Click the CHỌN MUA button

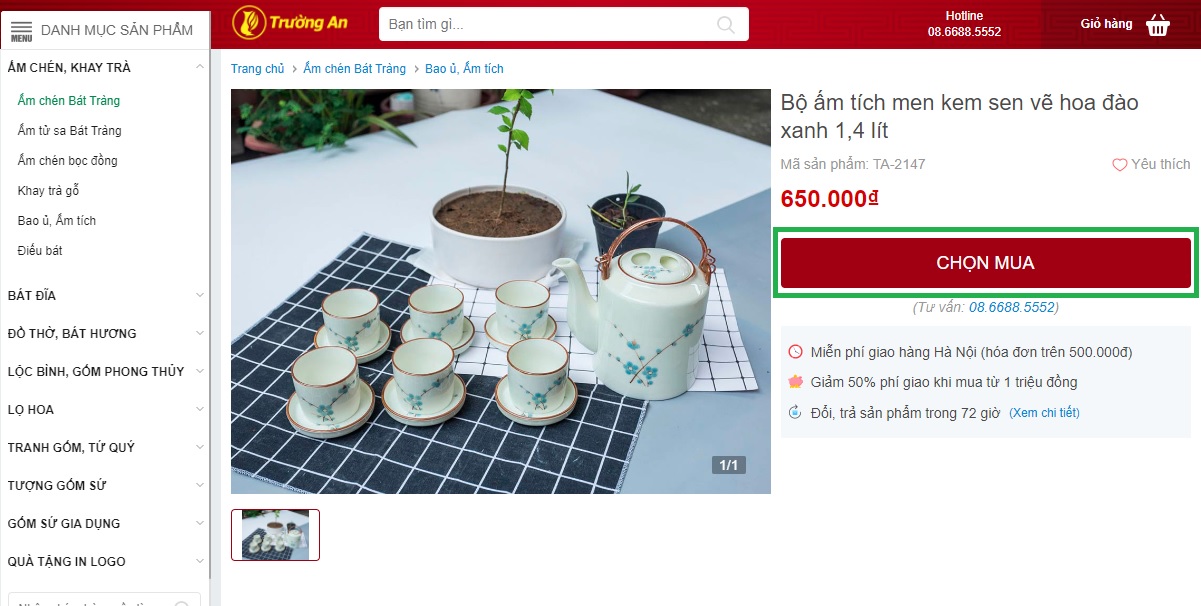pos(986,263)
